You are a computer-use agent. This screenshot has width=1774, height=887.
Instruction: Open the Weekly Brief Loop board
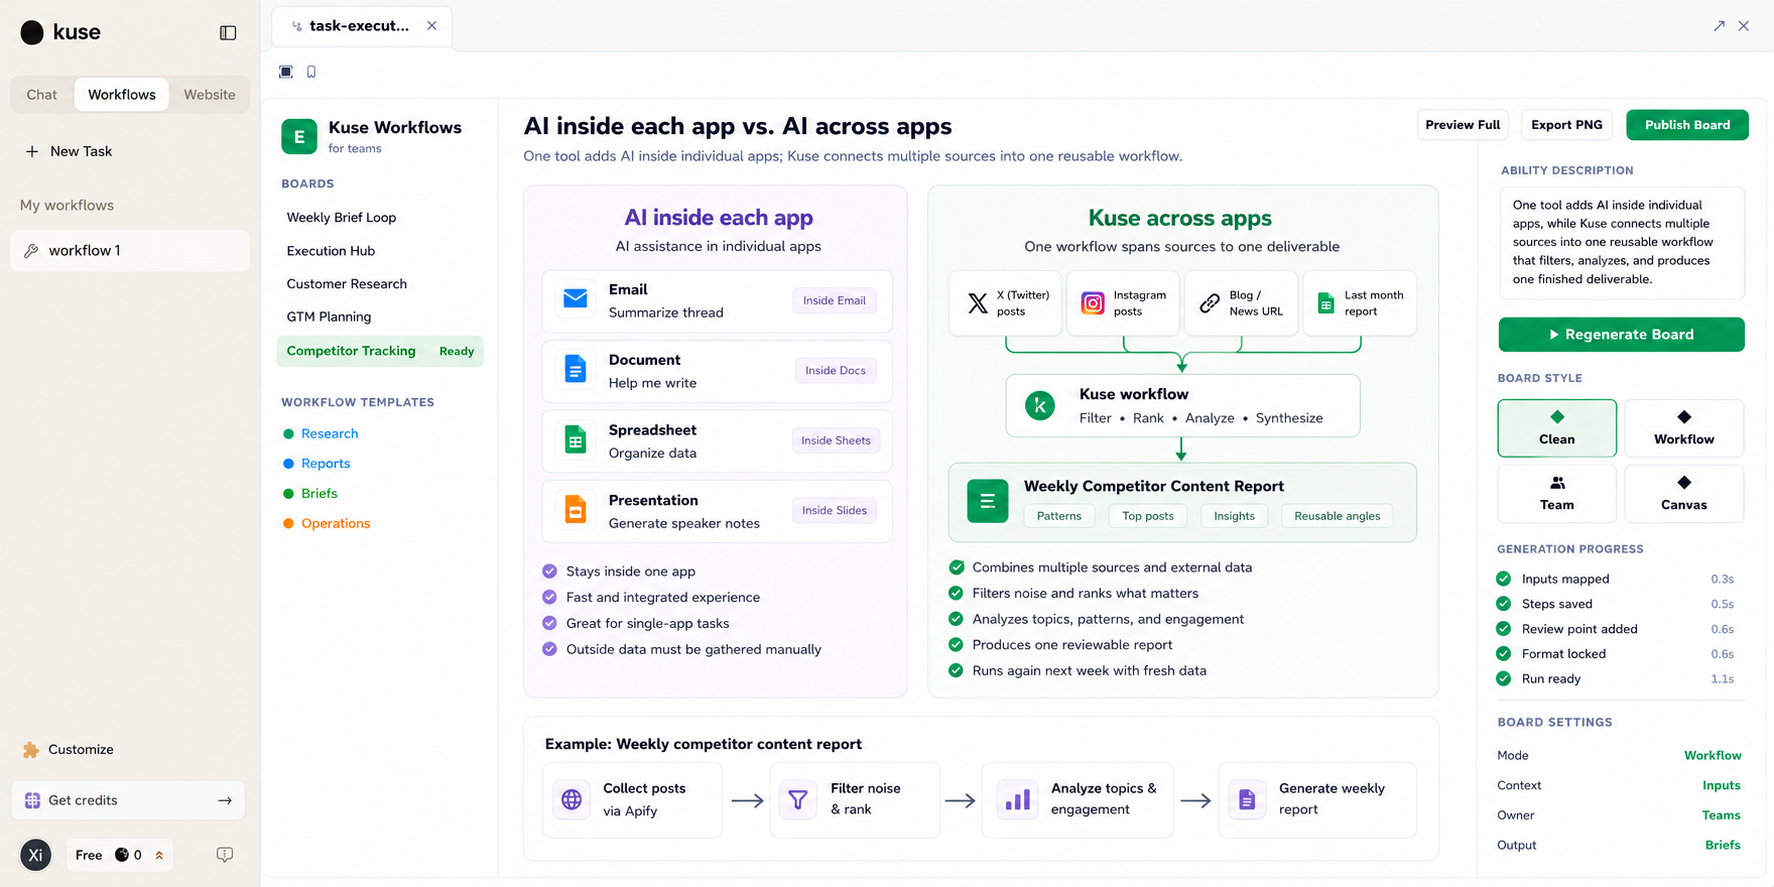pos(341,217)
